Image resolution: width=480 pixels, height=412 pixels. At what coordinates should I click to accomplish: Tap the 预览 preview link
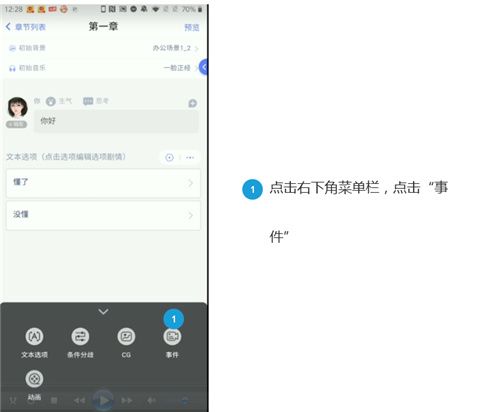[x=192, y=27]
